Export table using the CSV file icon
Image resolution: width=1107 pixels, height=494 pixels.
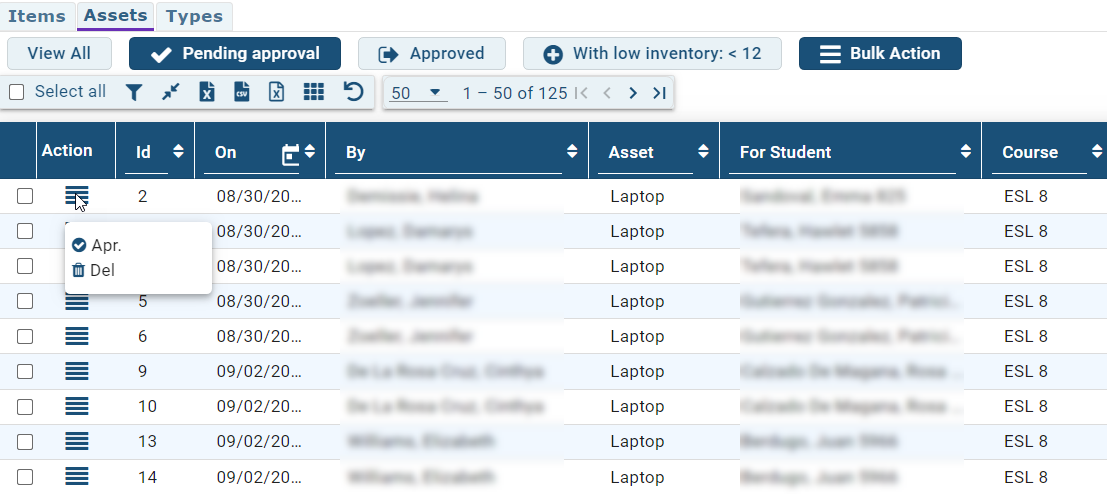(241, 92)
